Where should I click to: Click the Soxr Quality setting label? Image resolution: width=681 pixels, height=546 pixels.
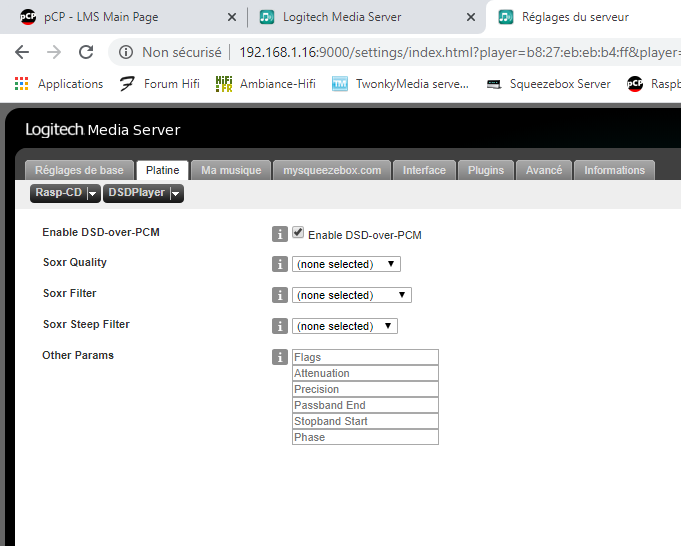click(x=75, y=262)
